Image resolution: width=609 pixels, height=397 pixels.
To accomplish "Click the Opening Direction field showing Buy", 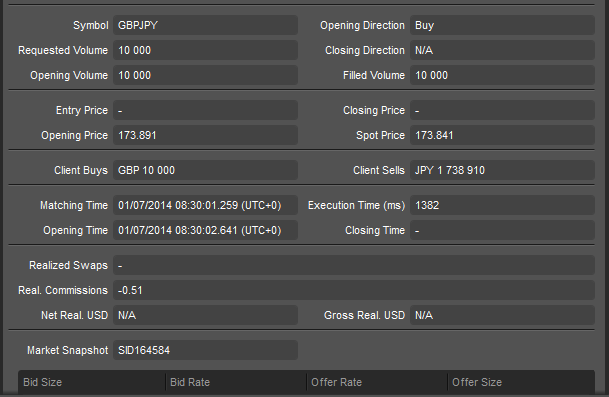I will click(x=502, y=25).
